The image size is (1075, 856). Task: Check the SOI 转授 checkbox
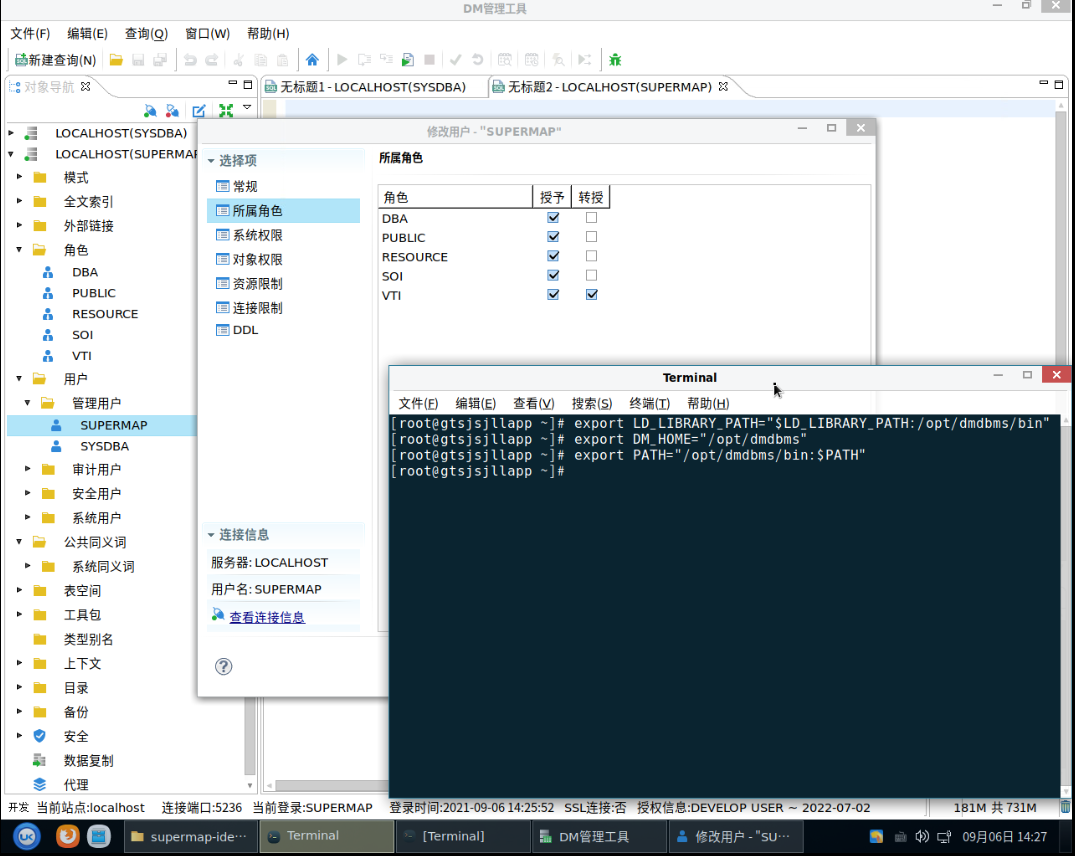592,275
